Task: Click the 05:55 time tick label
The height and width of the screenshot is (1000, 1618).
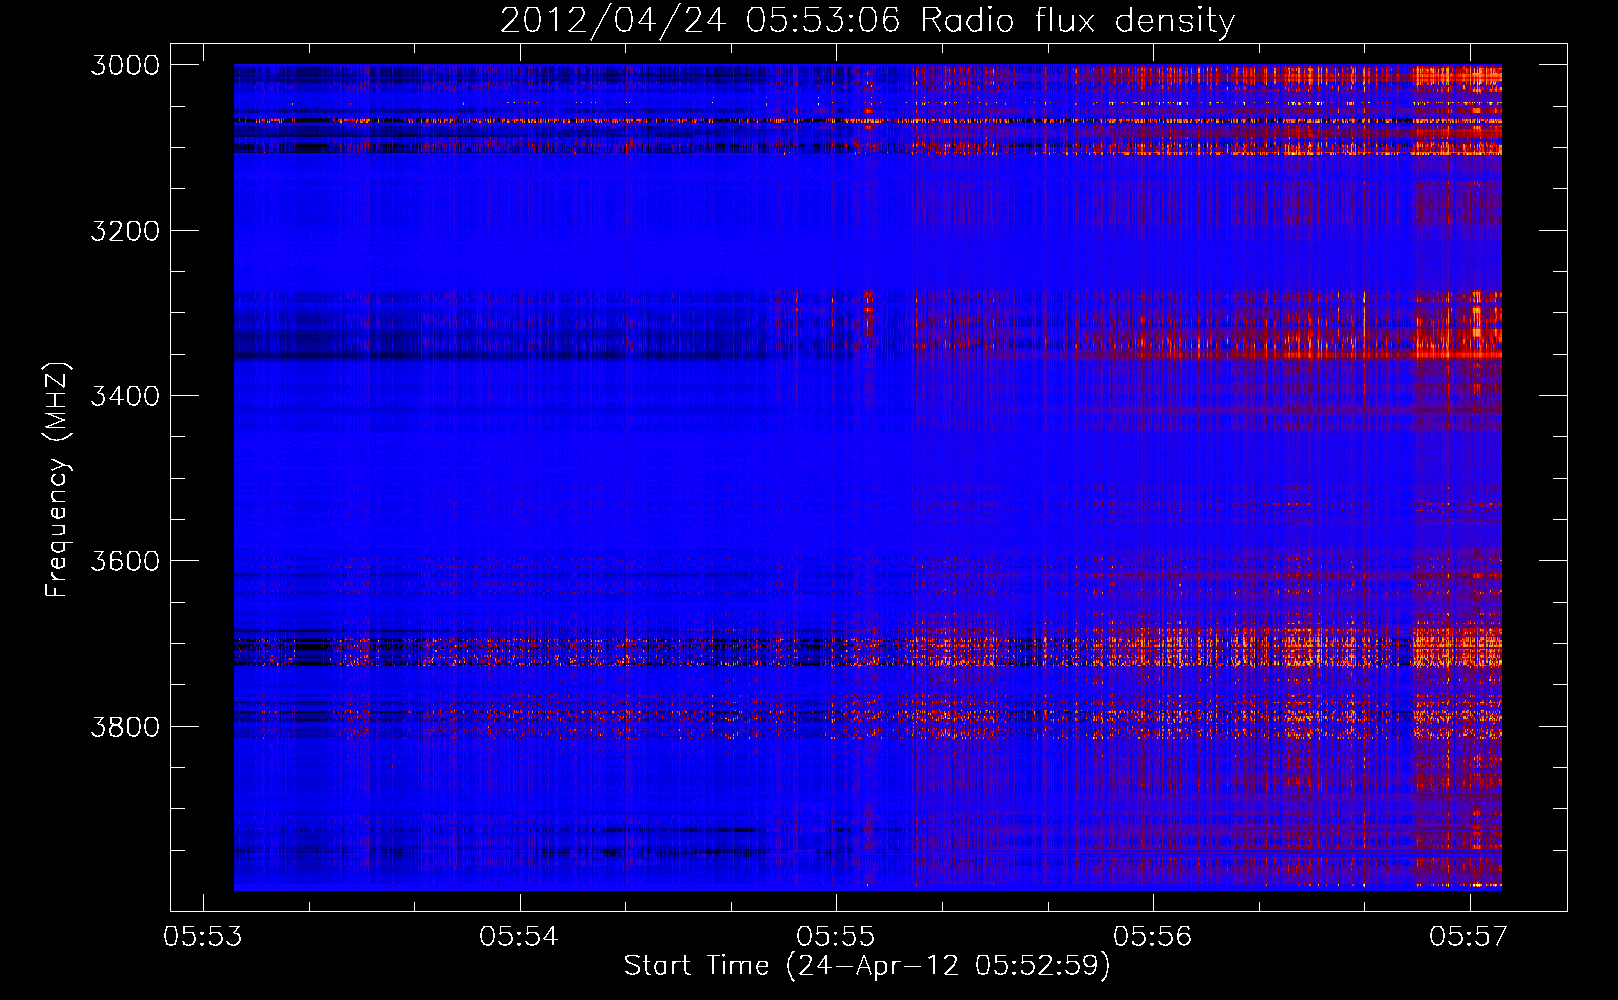Action: (836, 936)
